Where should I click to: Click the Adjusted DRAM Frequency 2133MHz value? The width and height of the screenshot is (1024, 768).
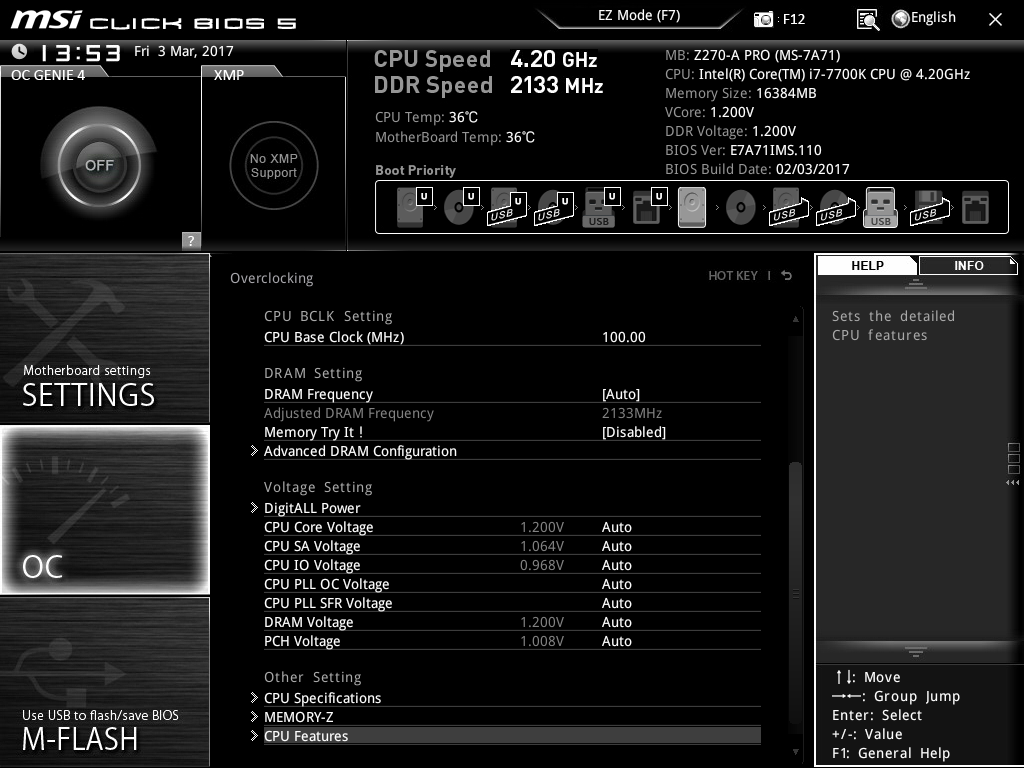[632, 413]
